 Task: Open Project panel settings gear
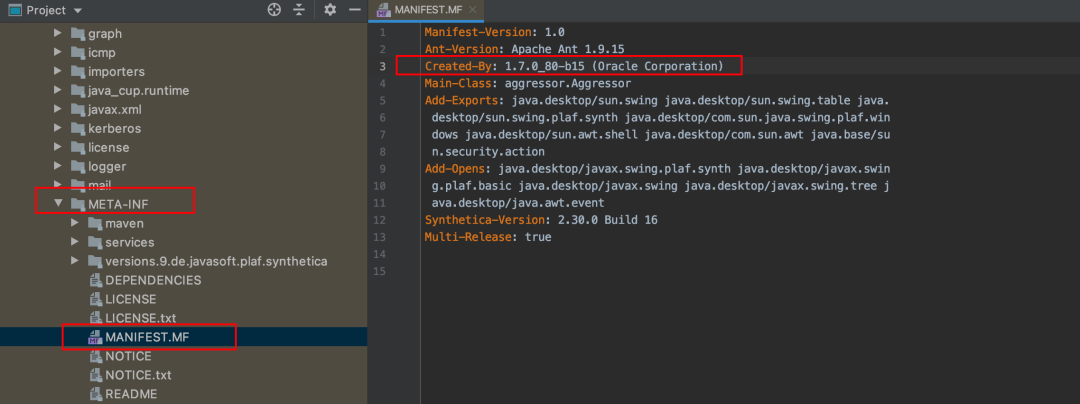click(x=330, y=10)
